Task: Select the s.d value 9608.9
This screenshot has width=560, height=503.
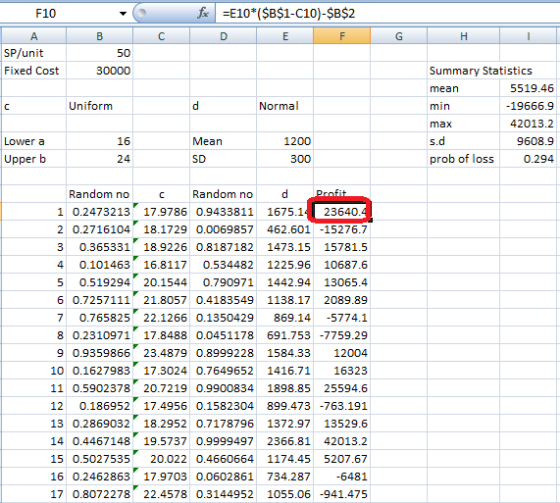Action: point(529,141)
